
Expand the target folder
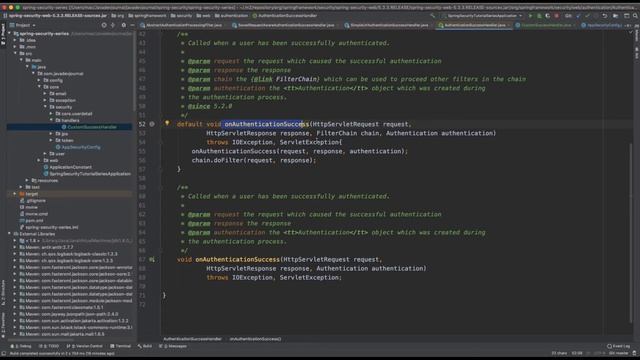[x=16, y=194]
